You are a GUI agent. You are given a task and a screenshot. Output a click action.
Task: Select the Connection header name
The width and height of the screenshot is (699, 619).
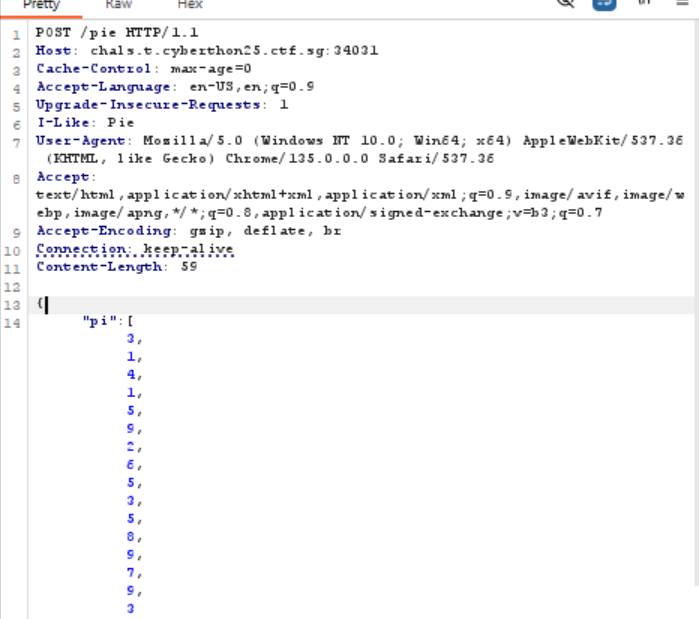pos(81,249)
